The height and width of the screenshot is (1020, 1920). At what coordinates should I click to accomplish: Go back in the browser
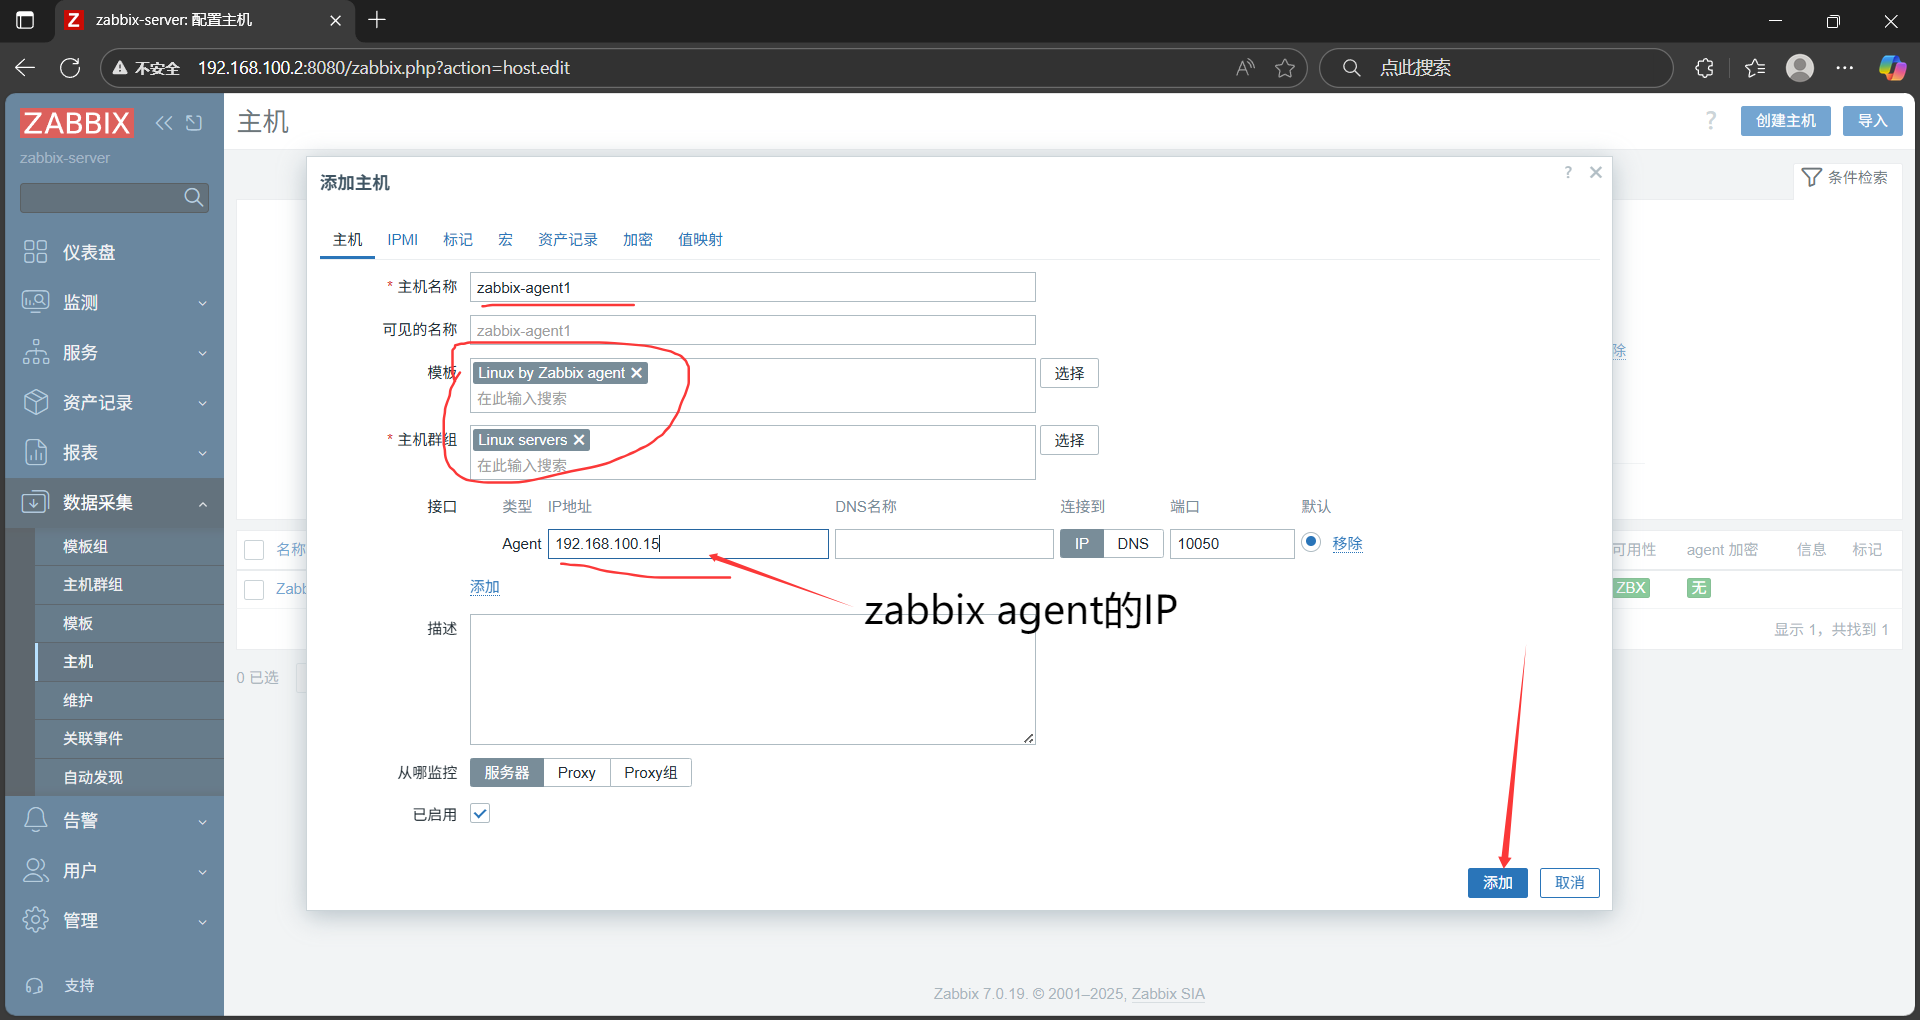point(25,68)
